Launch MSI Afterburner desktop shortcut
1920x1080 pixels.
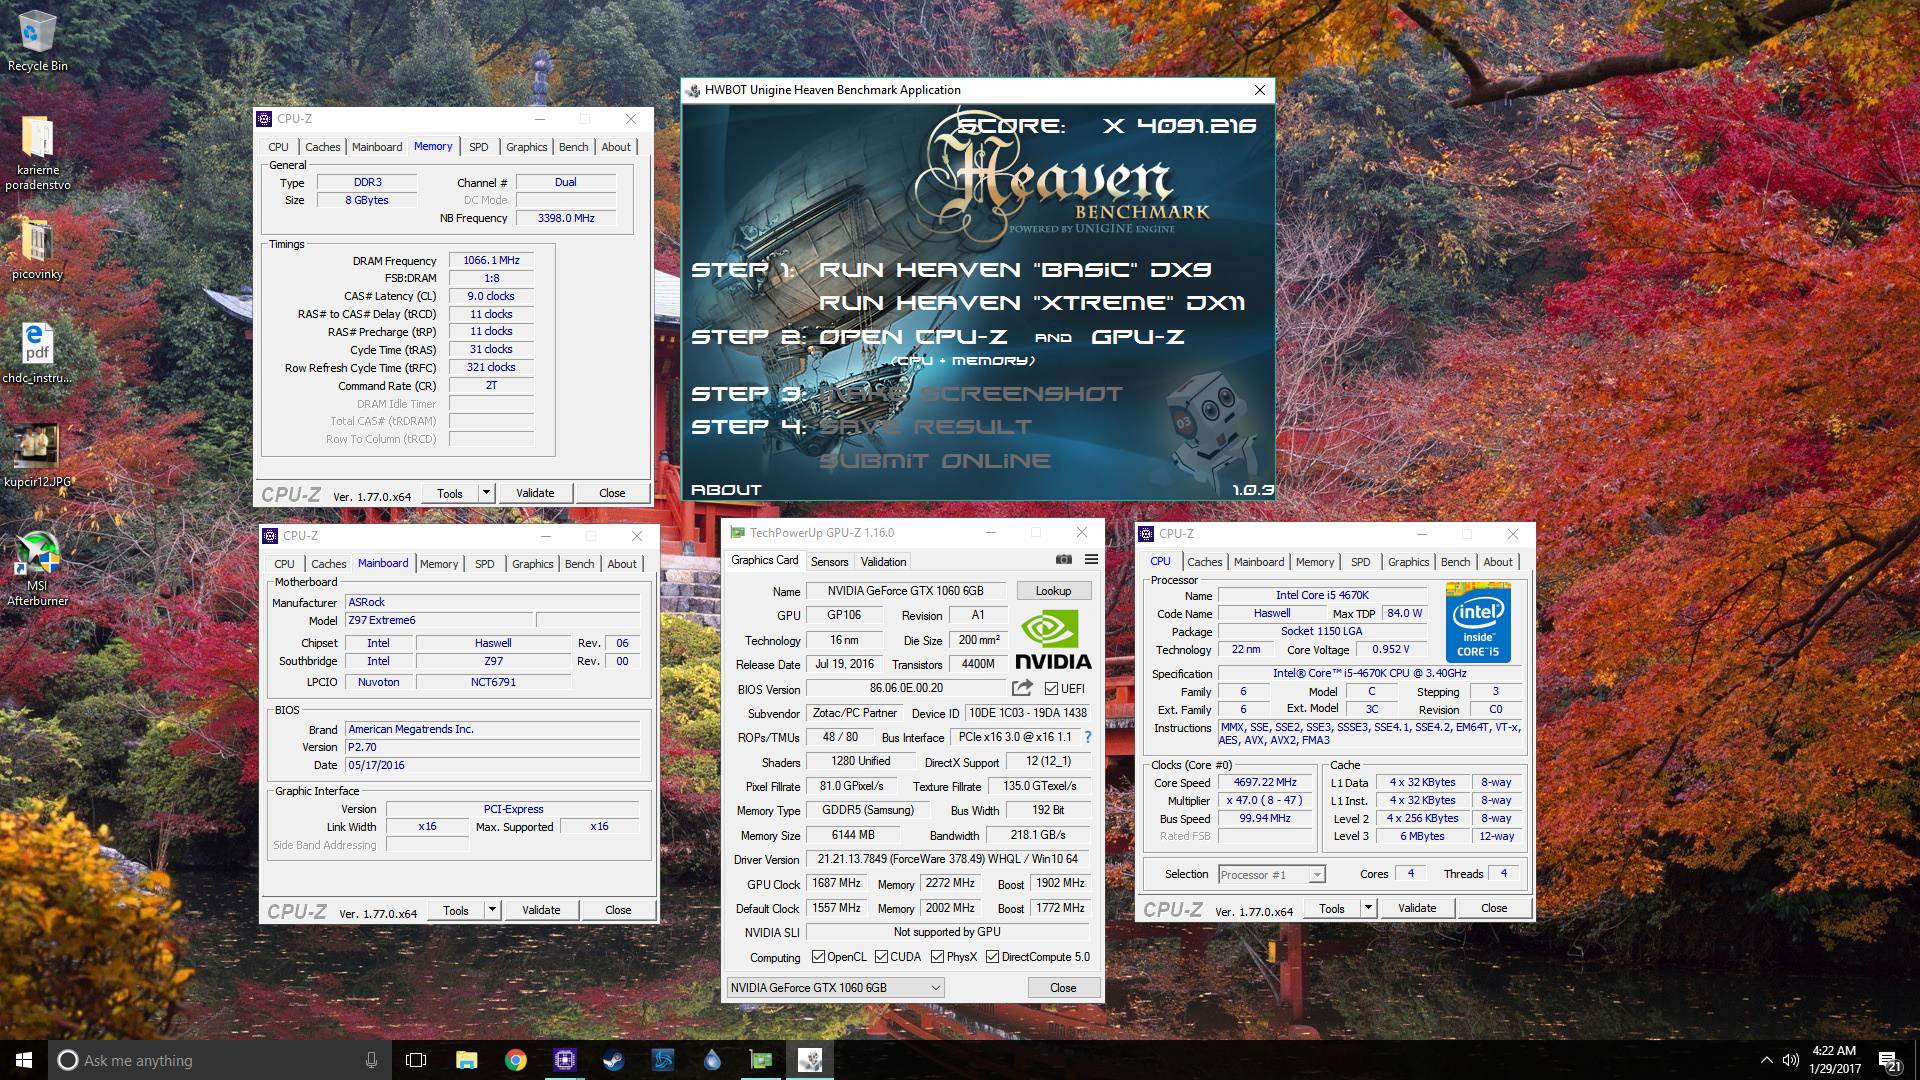click(x=37, y=568)
